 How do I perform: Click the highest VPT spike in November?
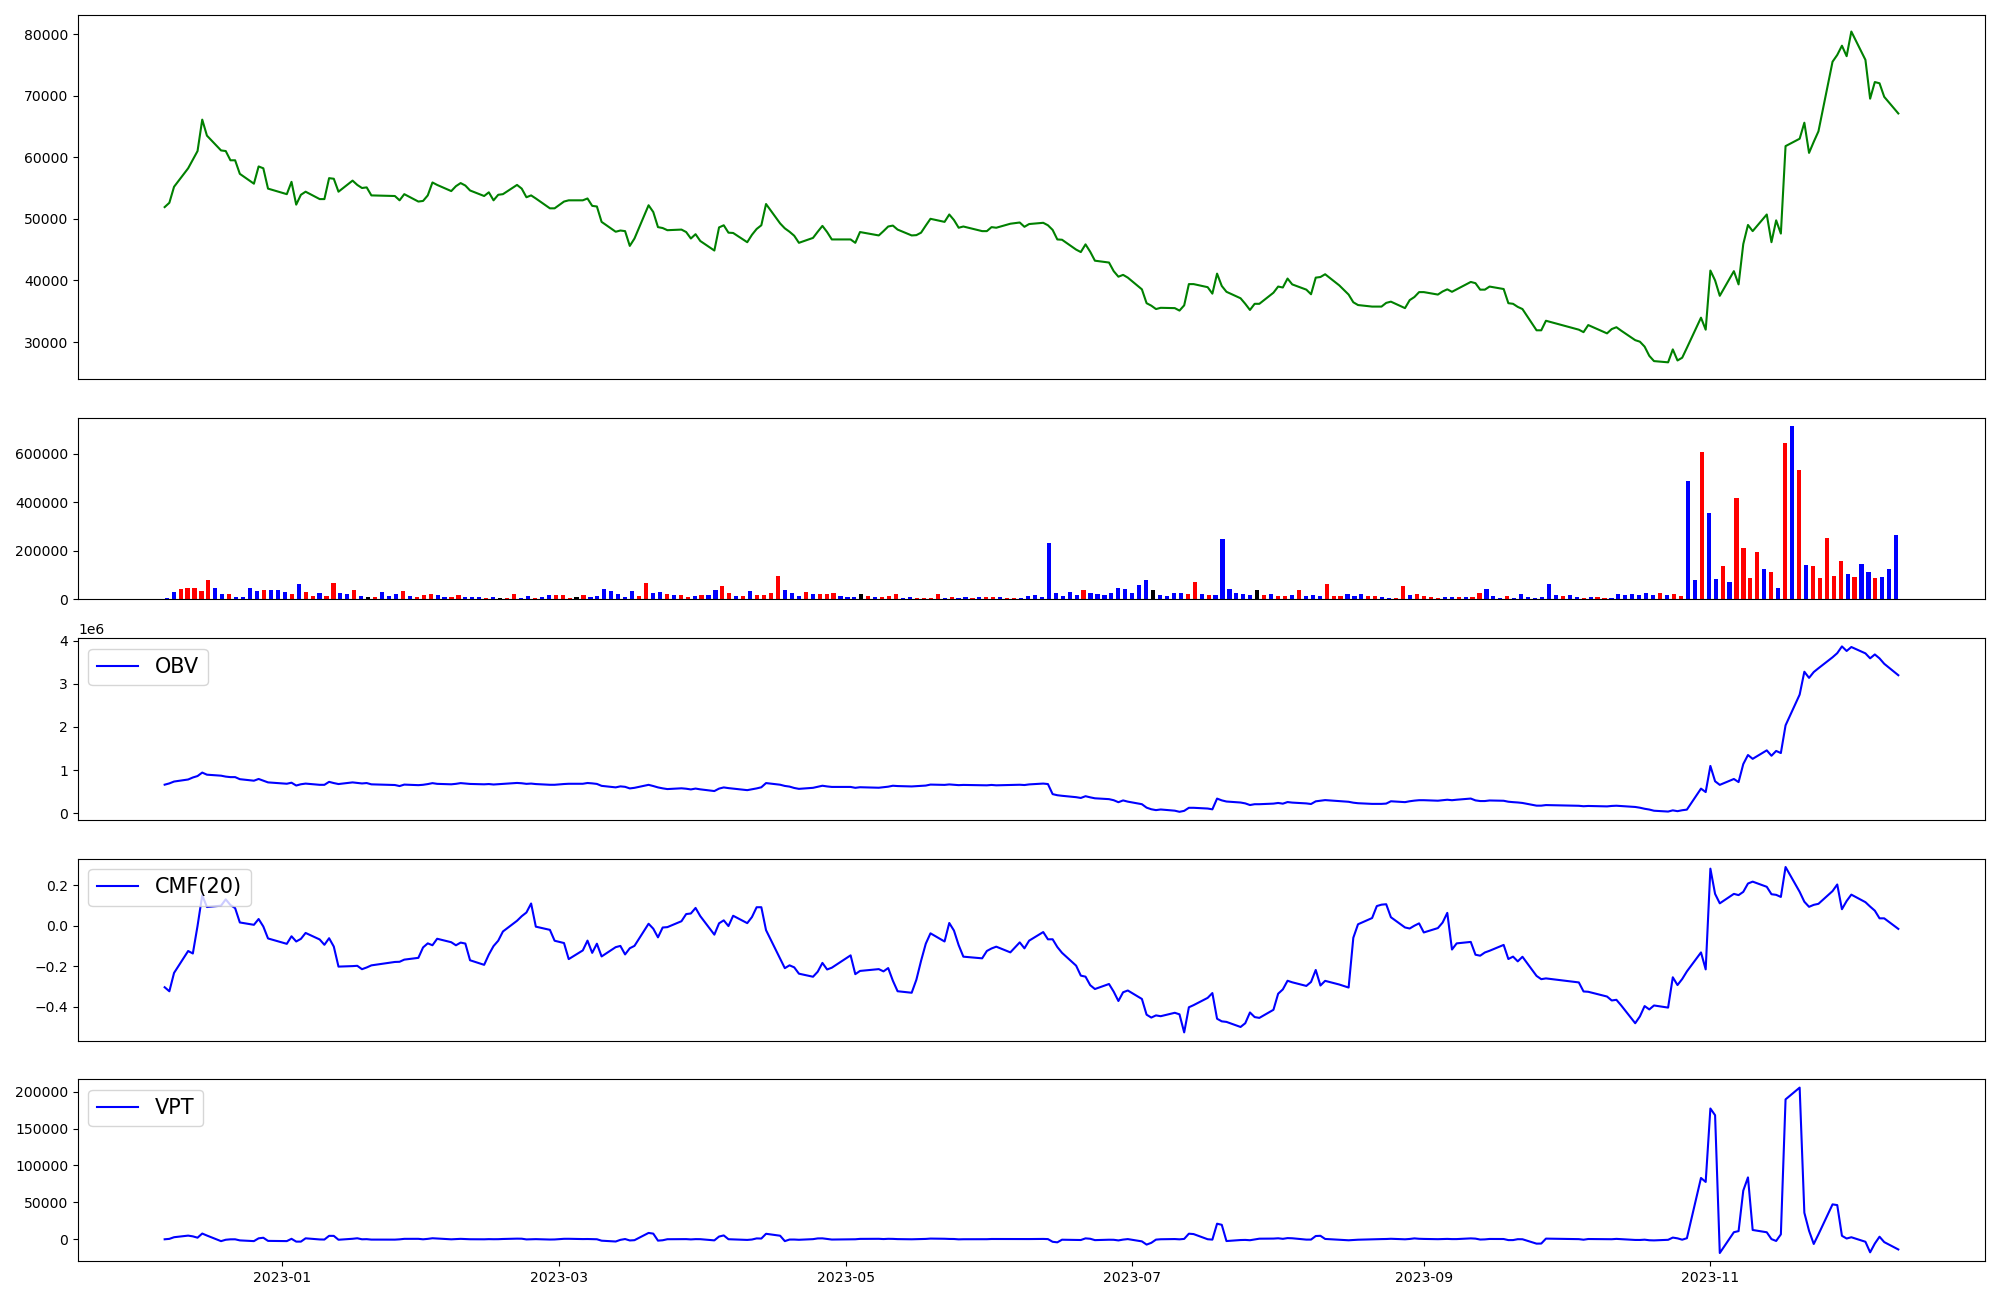1799,1089
